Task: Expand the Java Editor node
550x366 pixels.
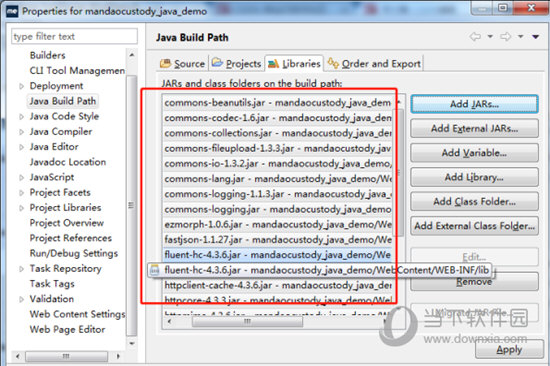Action: click(21, 147)
